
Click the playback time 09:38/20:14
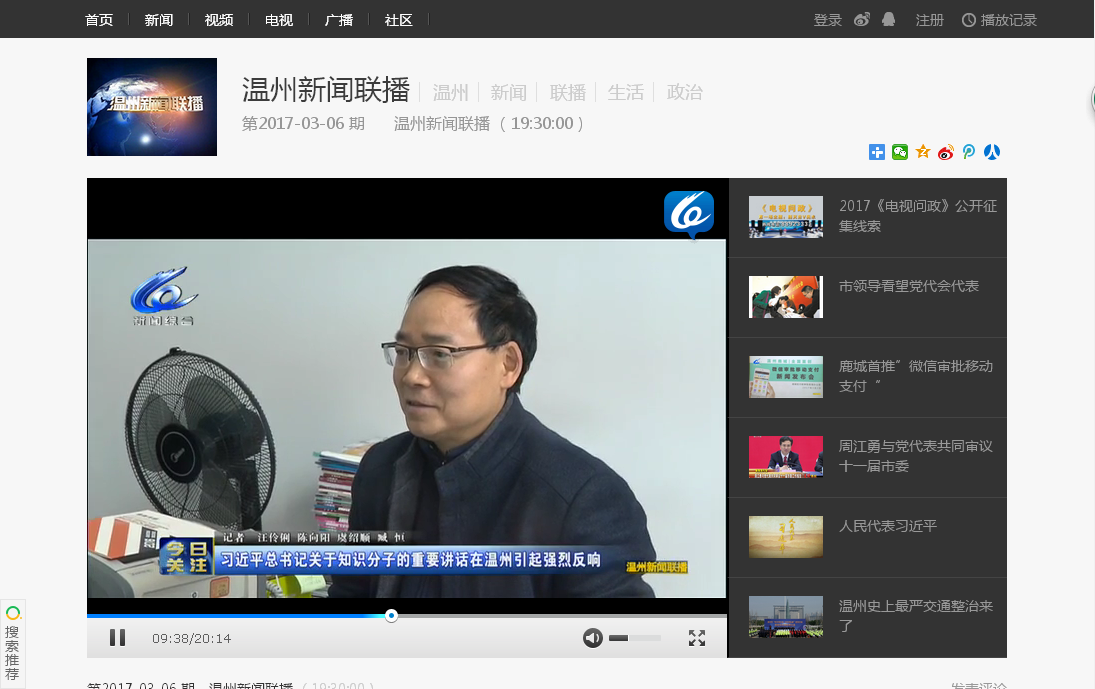pyautogui.click(x=191, y=638)
